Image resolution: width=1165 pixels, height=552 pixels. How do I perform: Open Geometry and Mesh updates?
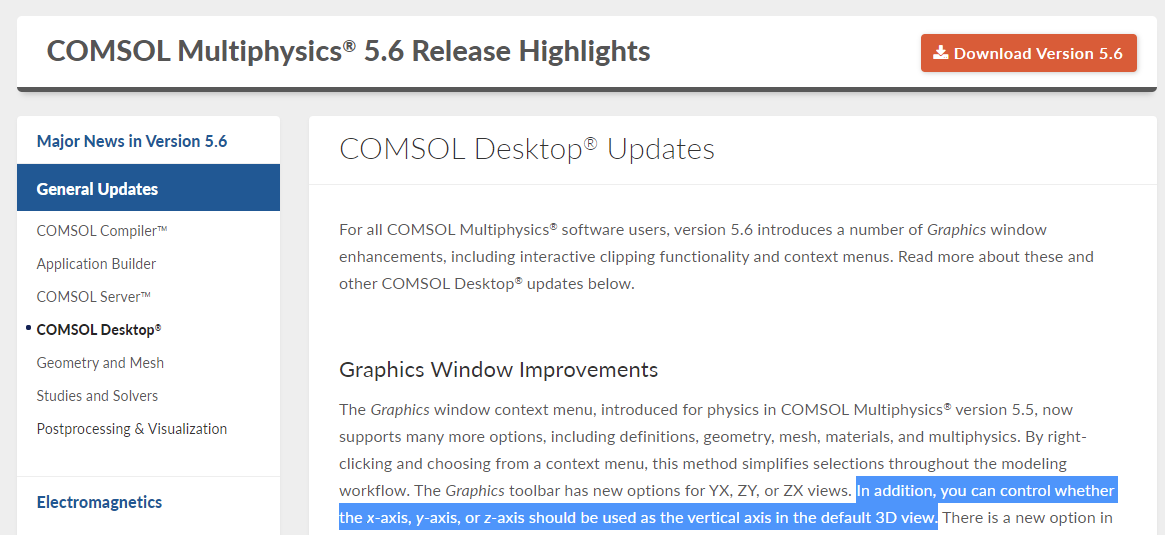(x=100, y=363)
